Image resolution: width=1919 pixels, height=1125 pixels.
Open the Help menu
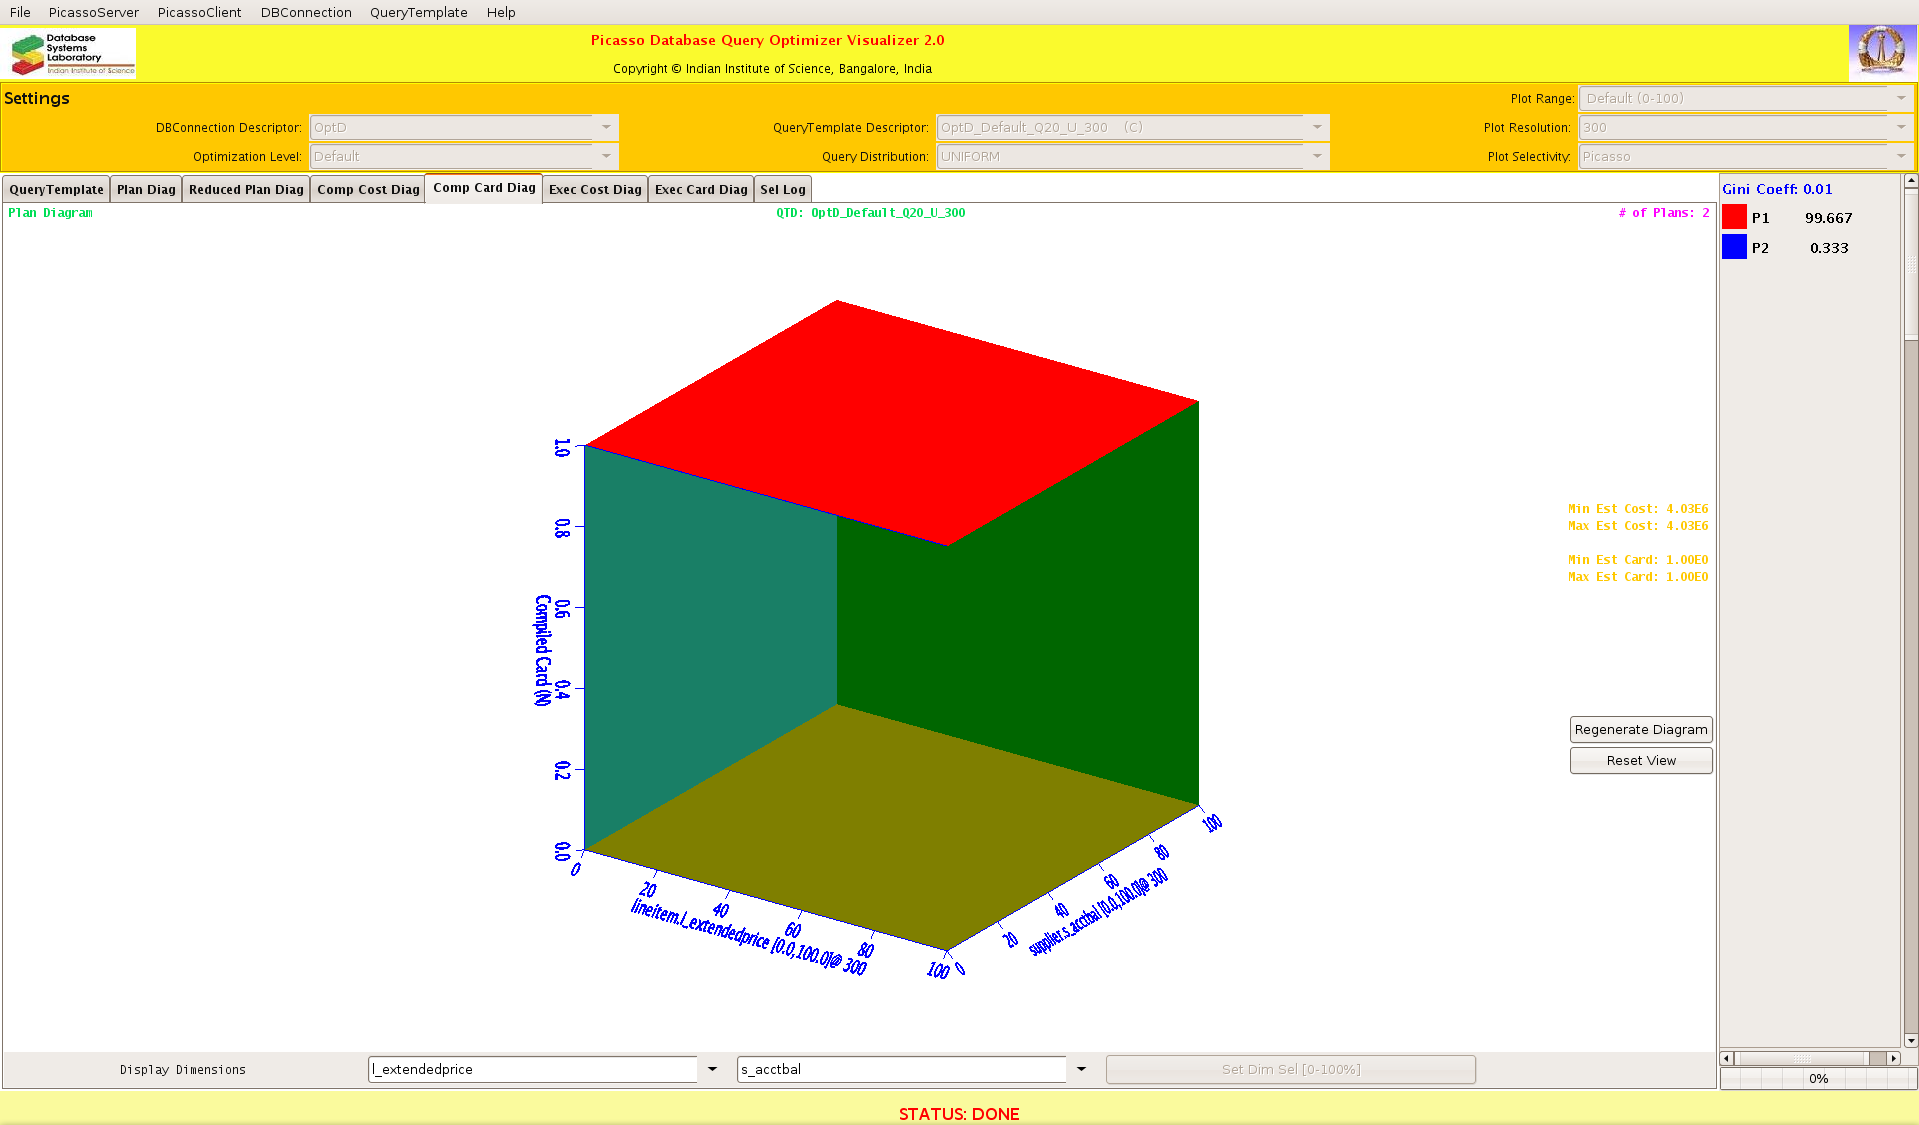pyautogui.click(x=501, y=13)
